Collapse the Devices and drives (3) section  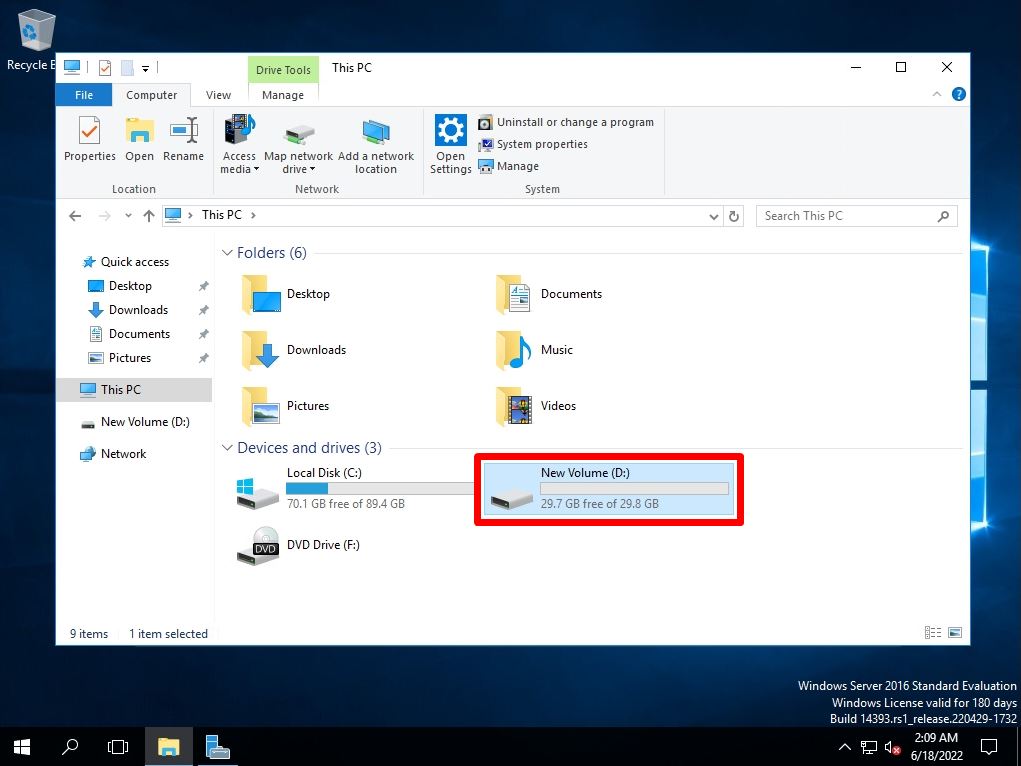coord(227,448)
